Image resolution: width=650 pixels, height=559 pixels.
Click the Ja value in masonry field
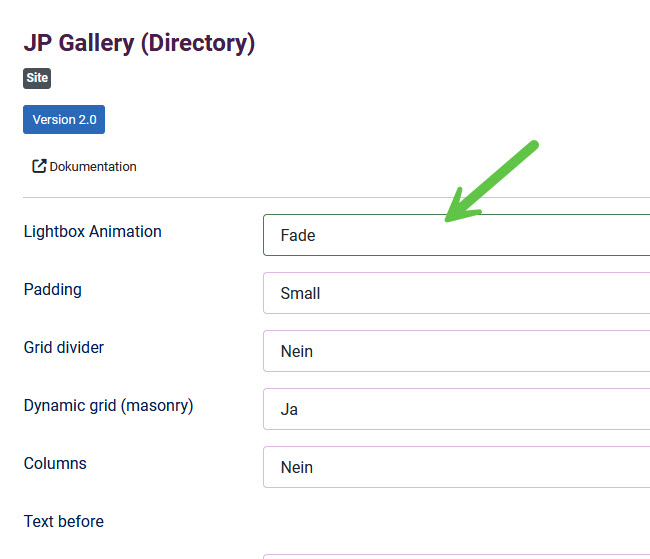click(289, 410)
